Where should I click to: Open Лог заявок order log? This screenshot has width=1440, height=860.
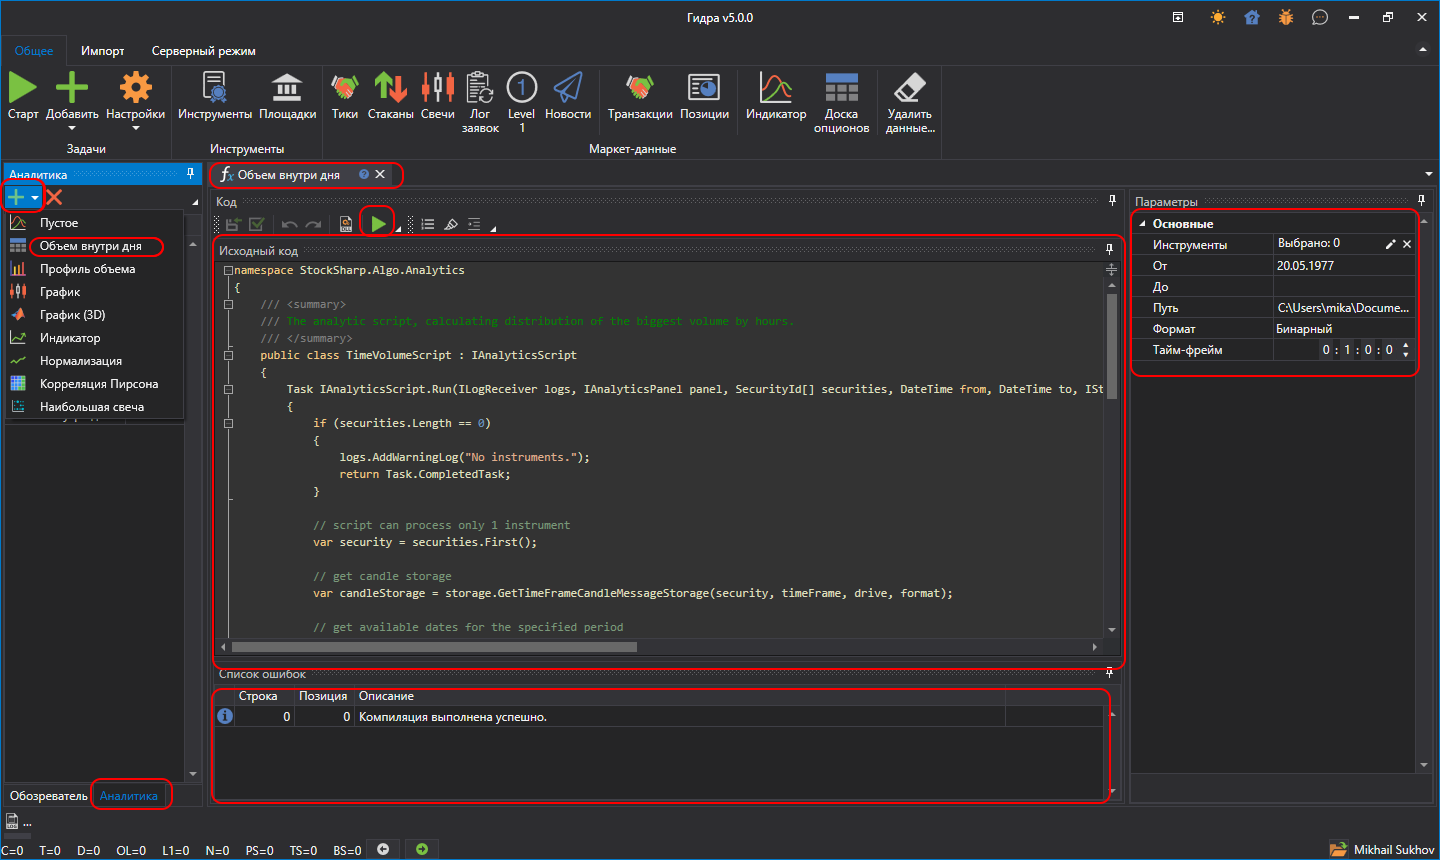point(480,102)
